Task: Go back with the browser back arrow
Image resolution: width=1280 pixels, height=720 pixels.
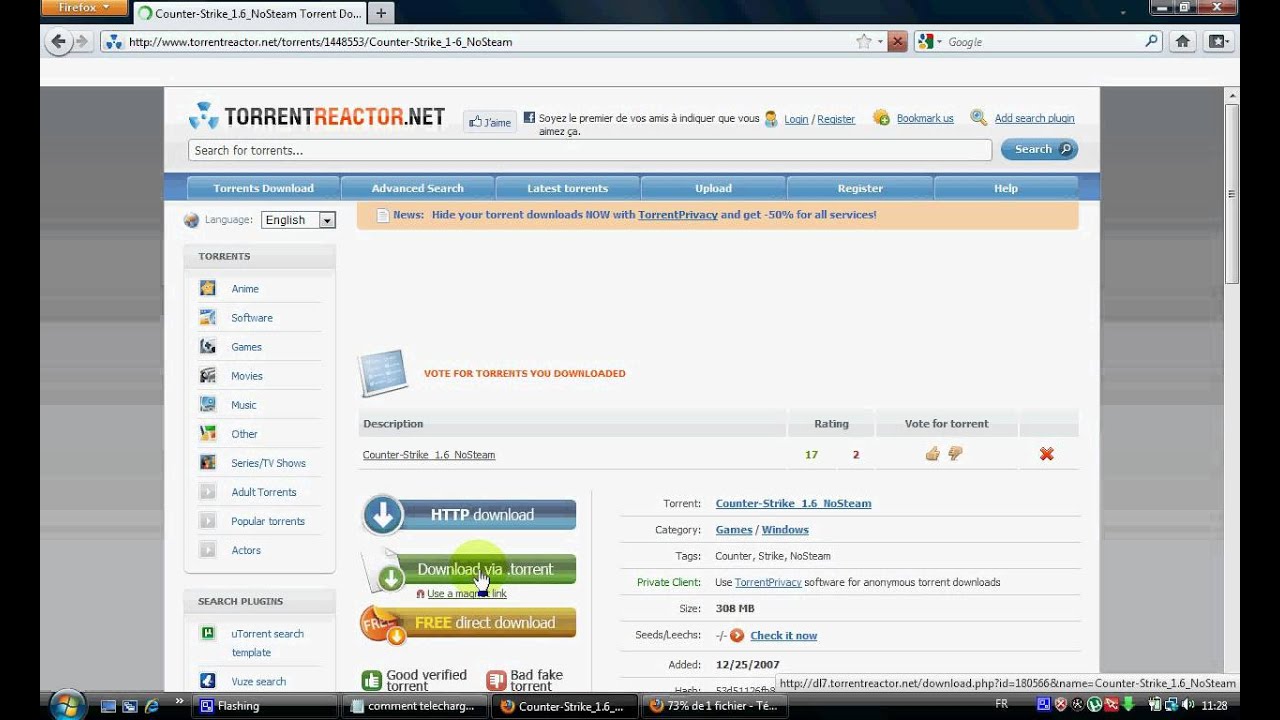Action: (x=58, y=42)
